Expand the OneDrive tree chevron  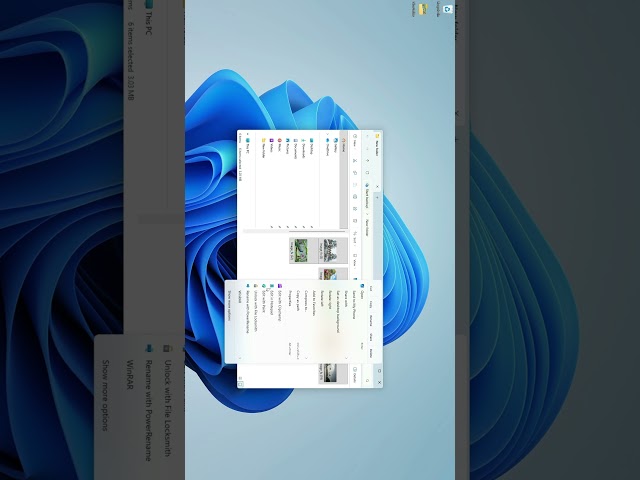coord(327,134)
